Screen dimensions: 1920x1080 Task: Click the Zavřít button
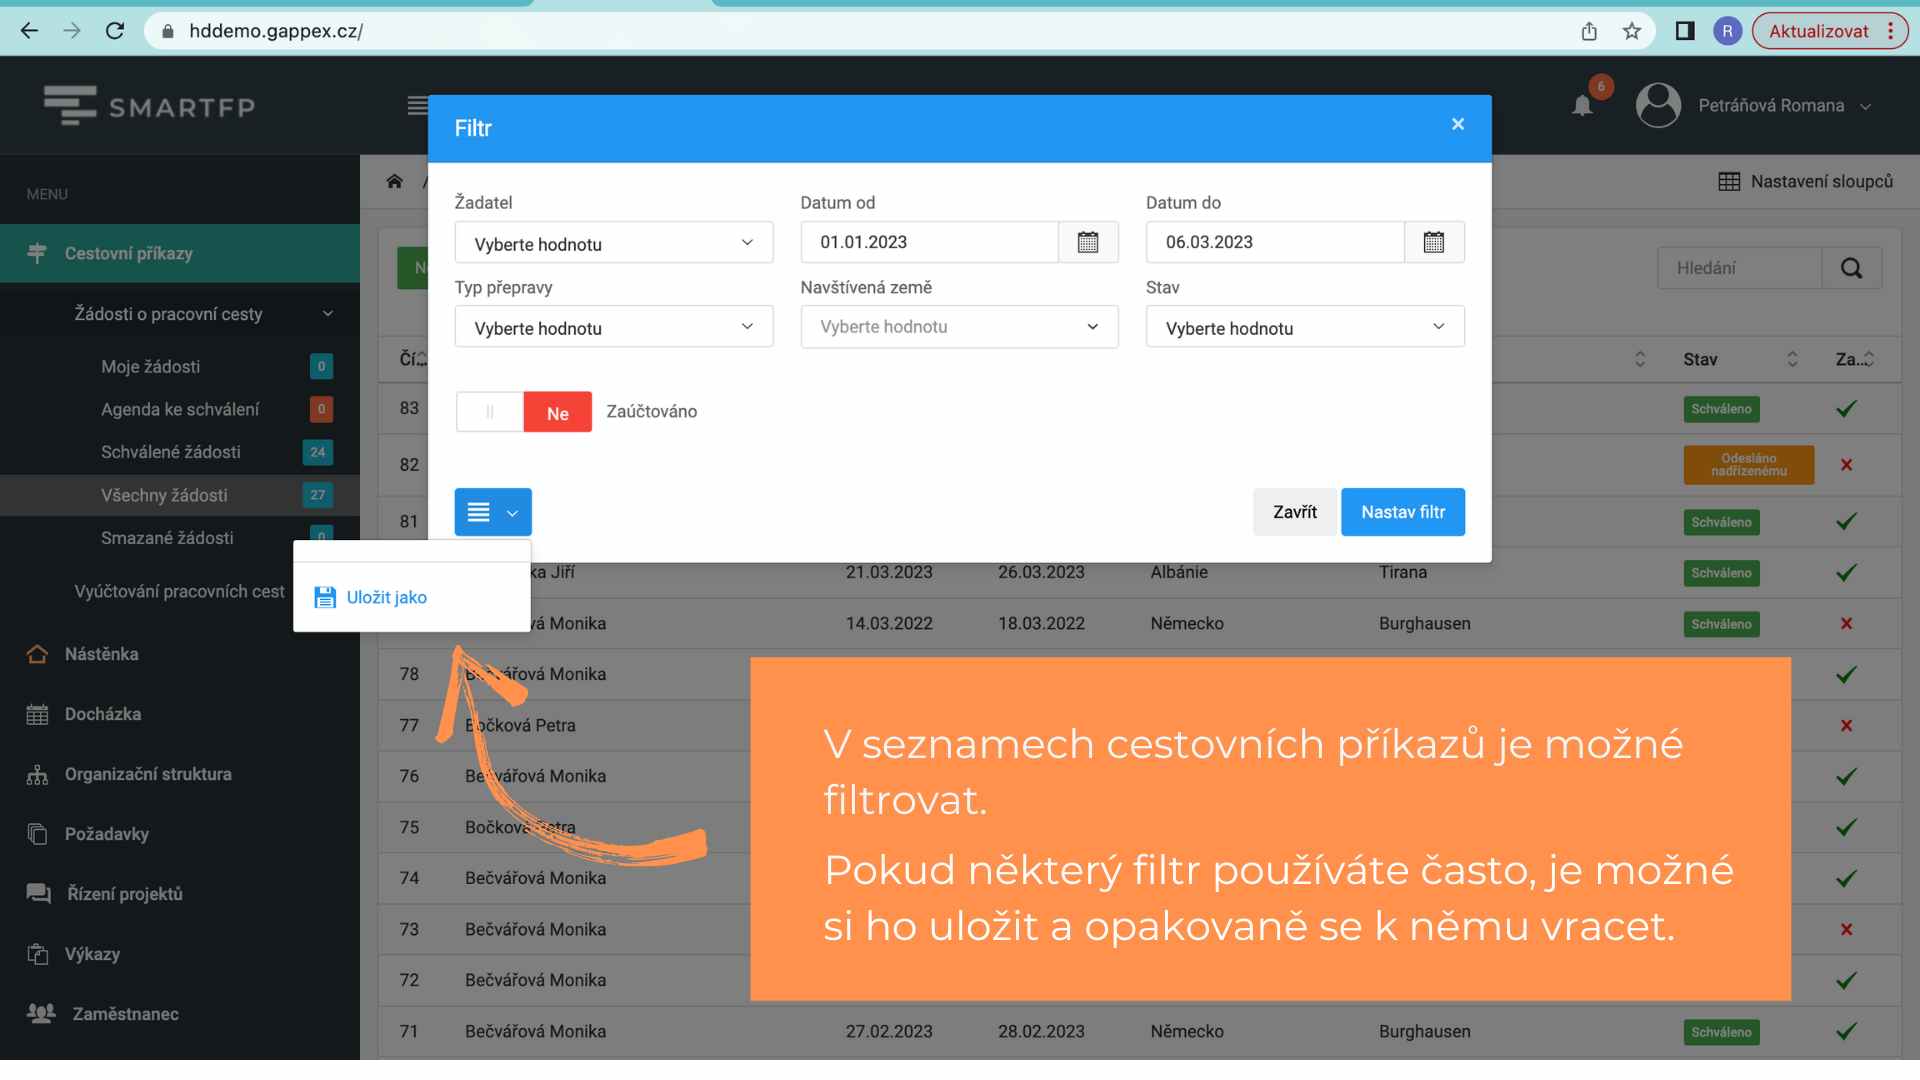[1294, 512]
